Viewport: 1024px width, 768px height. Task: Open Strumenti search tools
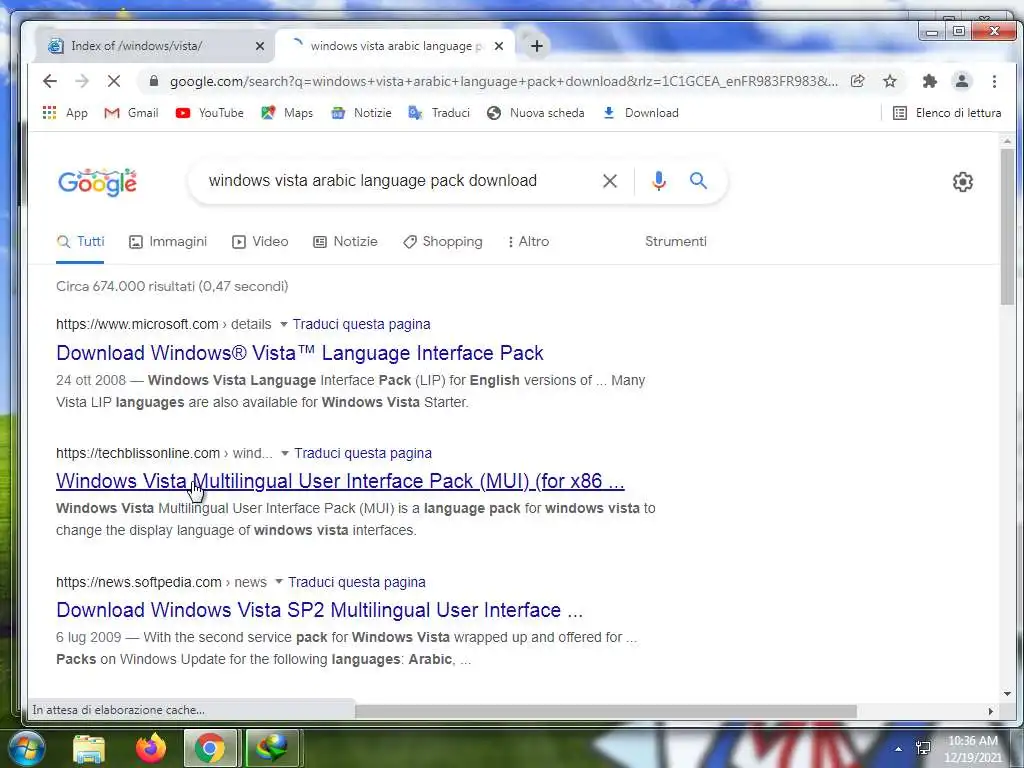[676, 242]
